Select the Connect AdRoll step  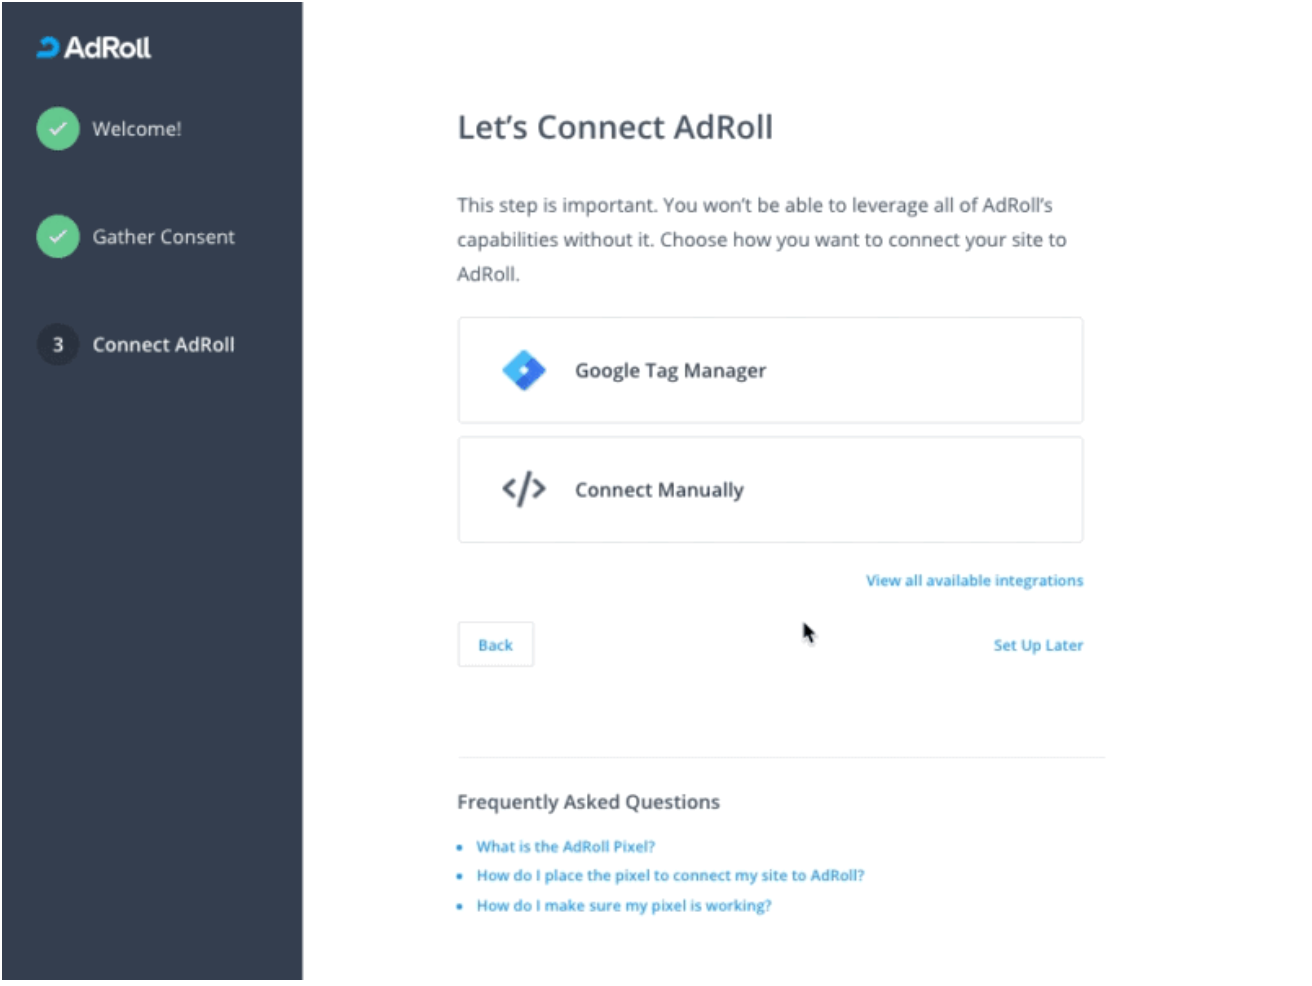pos(163,344)
